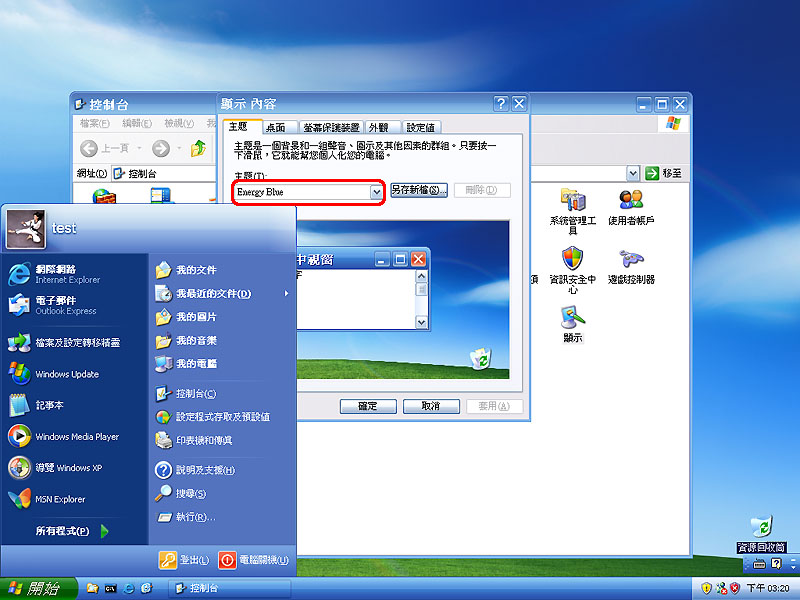Click the test user account picture
The width and height of the screenshot is (800, 600).
pos(26,229)
